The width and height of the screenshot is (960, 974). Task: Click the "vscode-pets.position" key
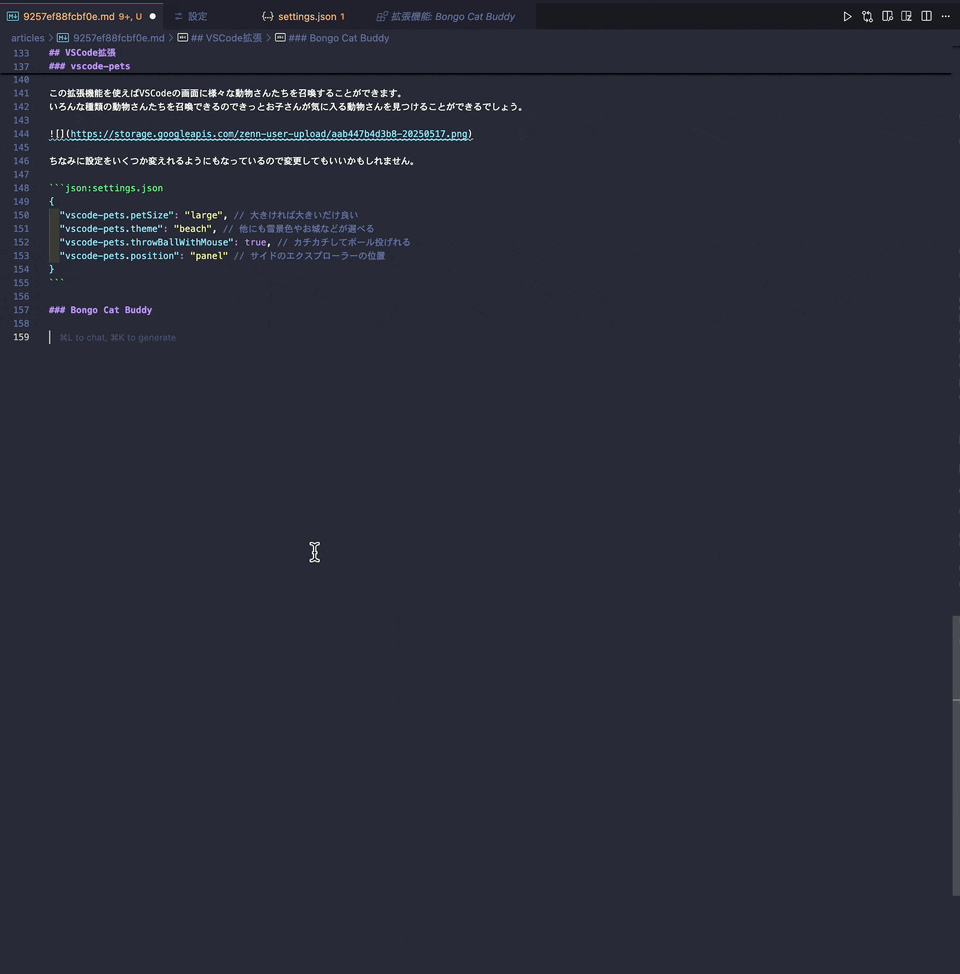click(119, 257)
